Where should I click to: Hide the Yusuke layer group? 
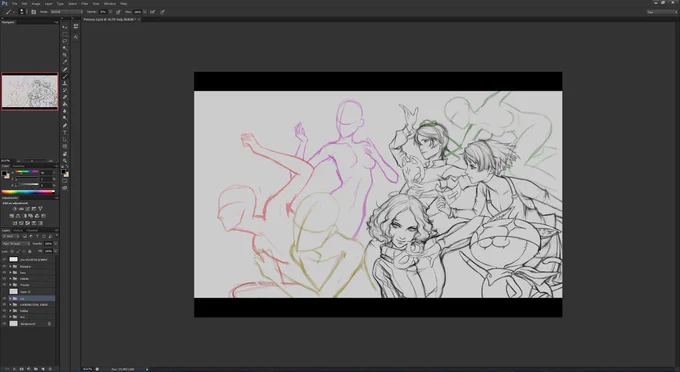pos(4,285)
